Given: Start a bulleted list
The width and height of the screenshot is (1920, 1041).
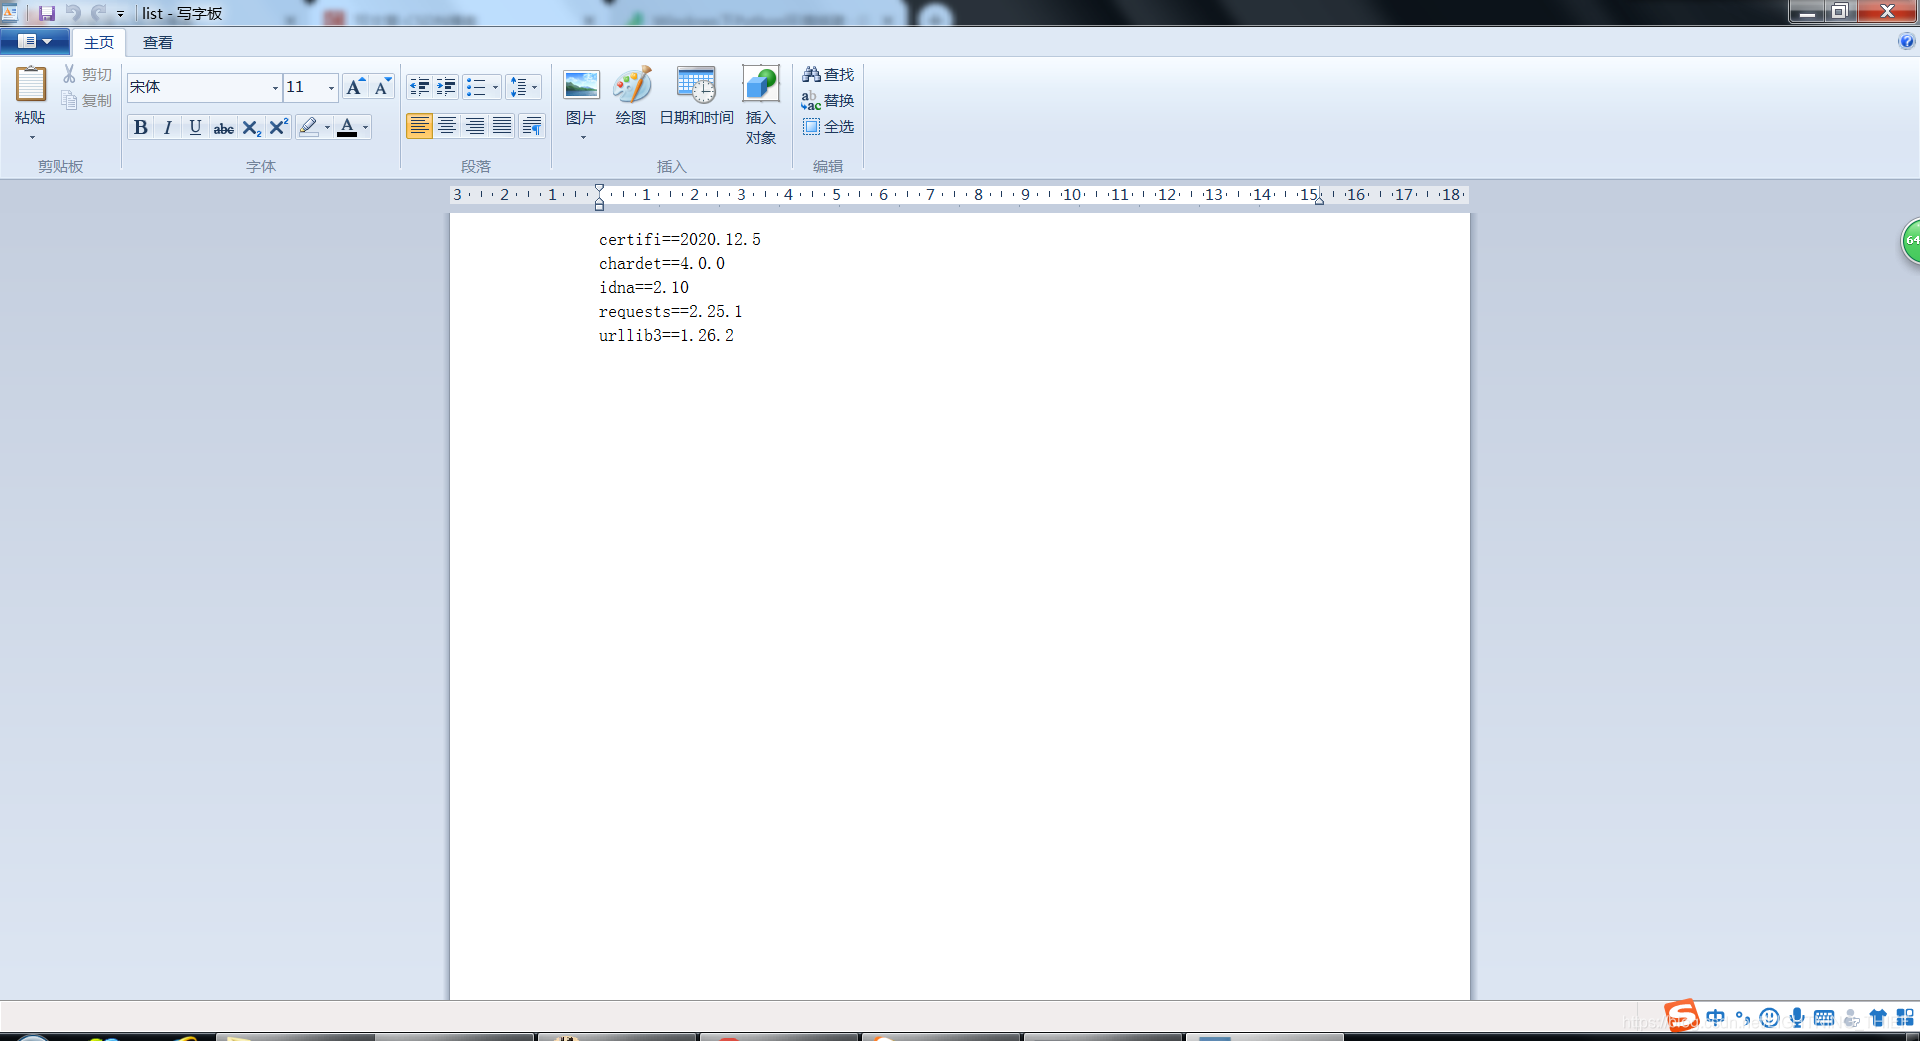Looking at the screenshot, I should click(x=476, y=87).
